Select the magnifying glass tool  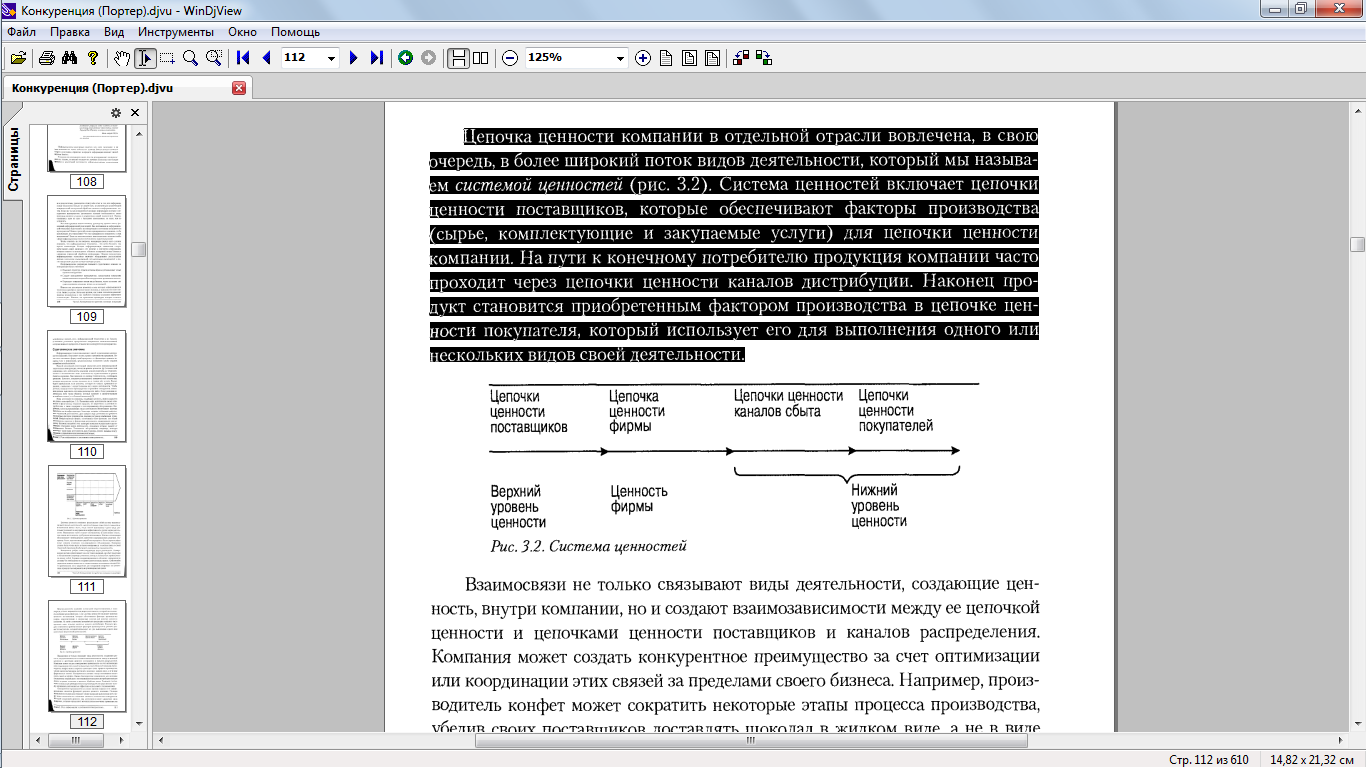190,58
